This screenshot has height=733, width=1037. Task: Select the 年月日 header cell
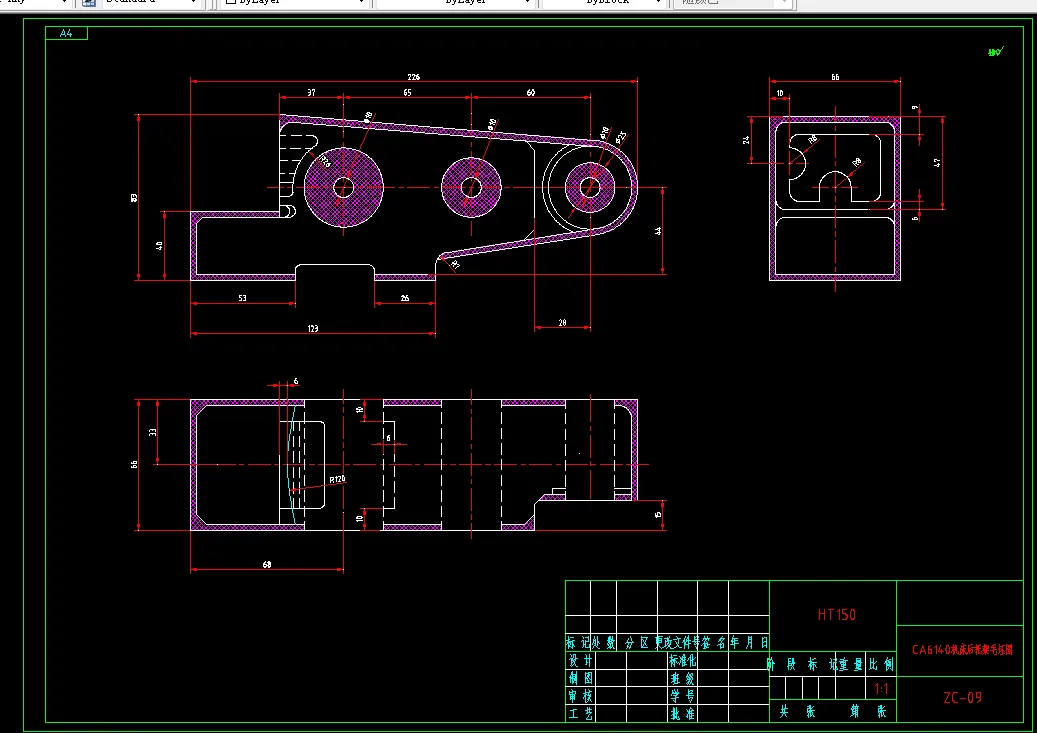click(749, 642)
